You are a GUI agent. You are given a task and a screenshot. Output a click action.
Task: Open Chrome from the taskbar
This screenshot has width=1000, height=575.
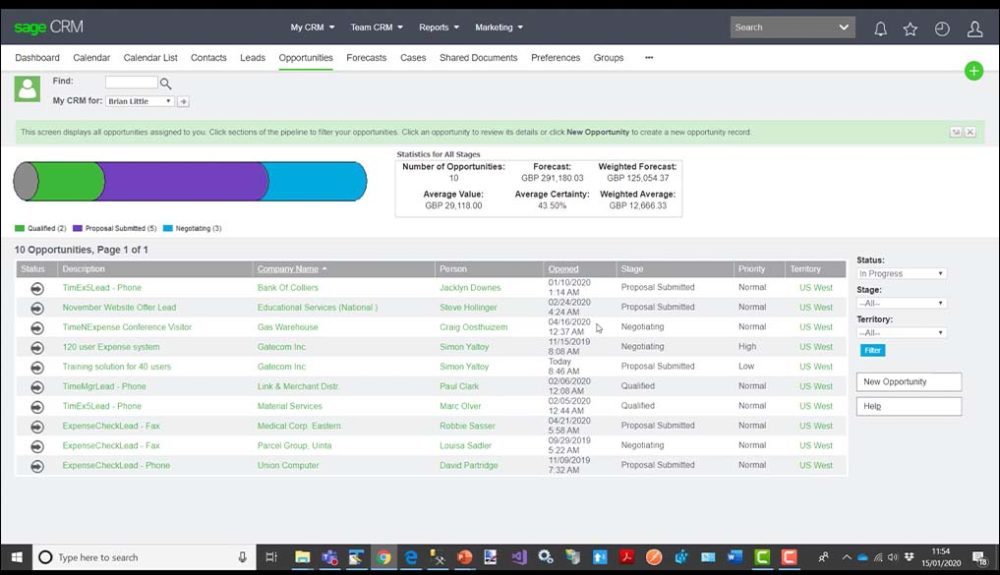tap(383, 557)
